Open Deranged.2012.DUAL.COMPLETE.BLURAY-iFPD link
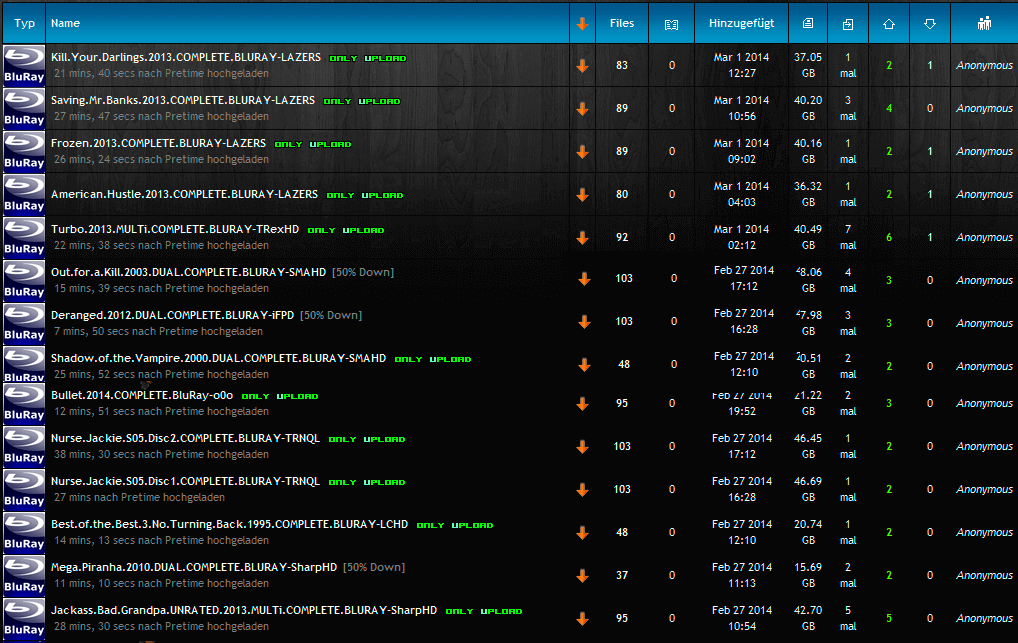1018x643 pixels. tap(173, 315)
